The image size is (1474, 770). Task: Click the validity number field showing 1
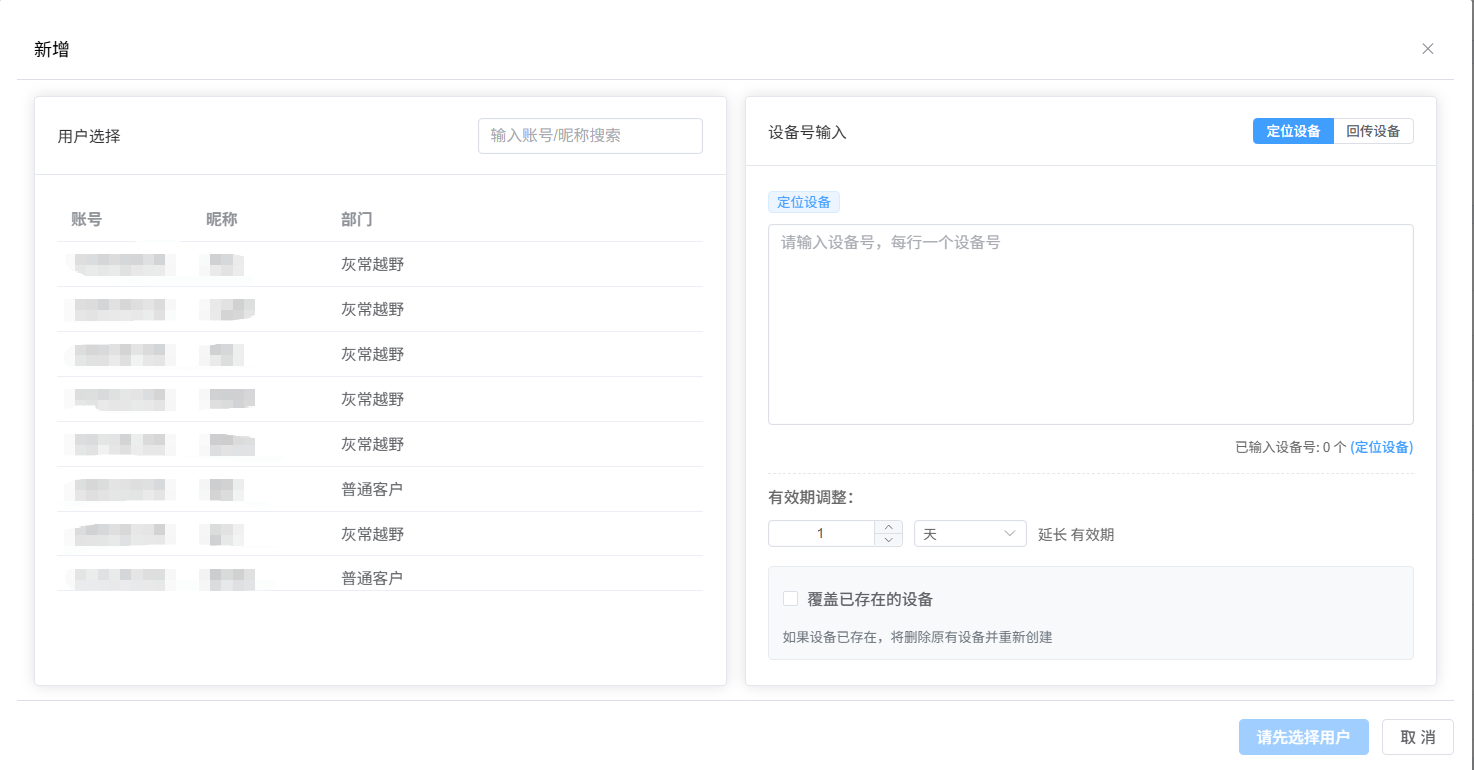822,533
